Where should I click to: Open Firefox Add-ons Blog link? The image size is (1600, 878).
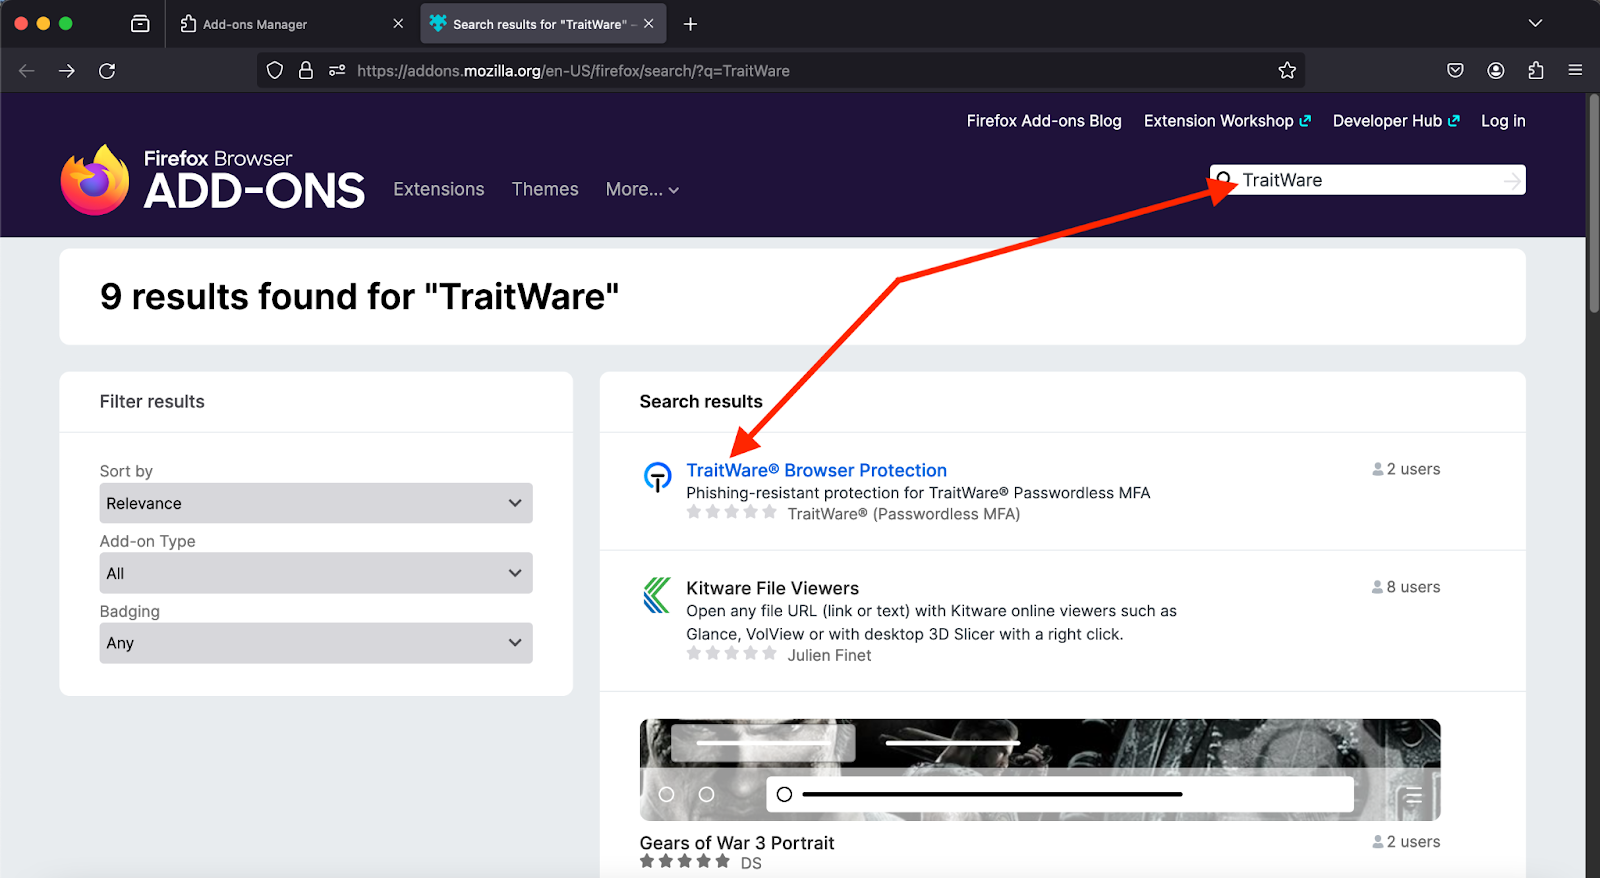click(1044, 121)
